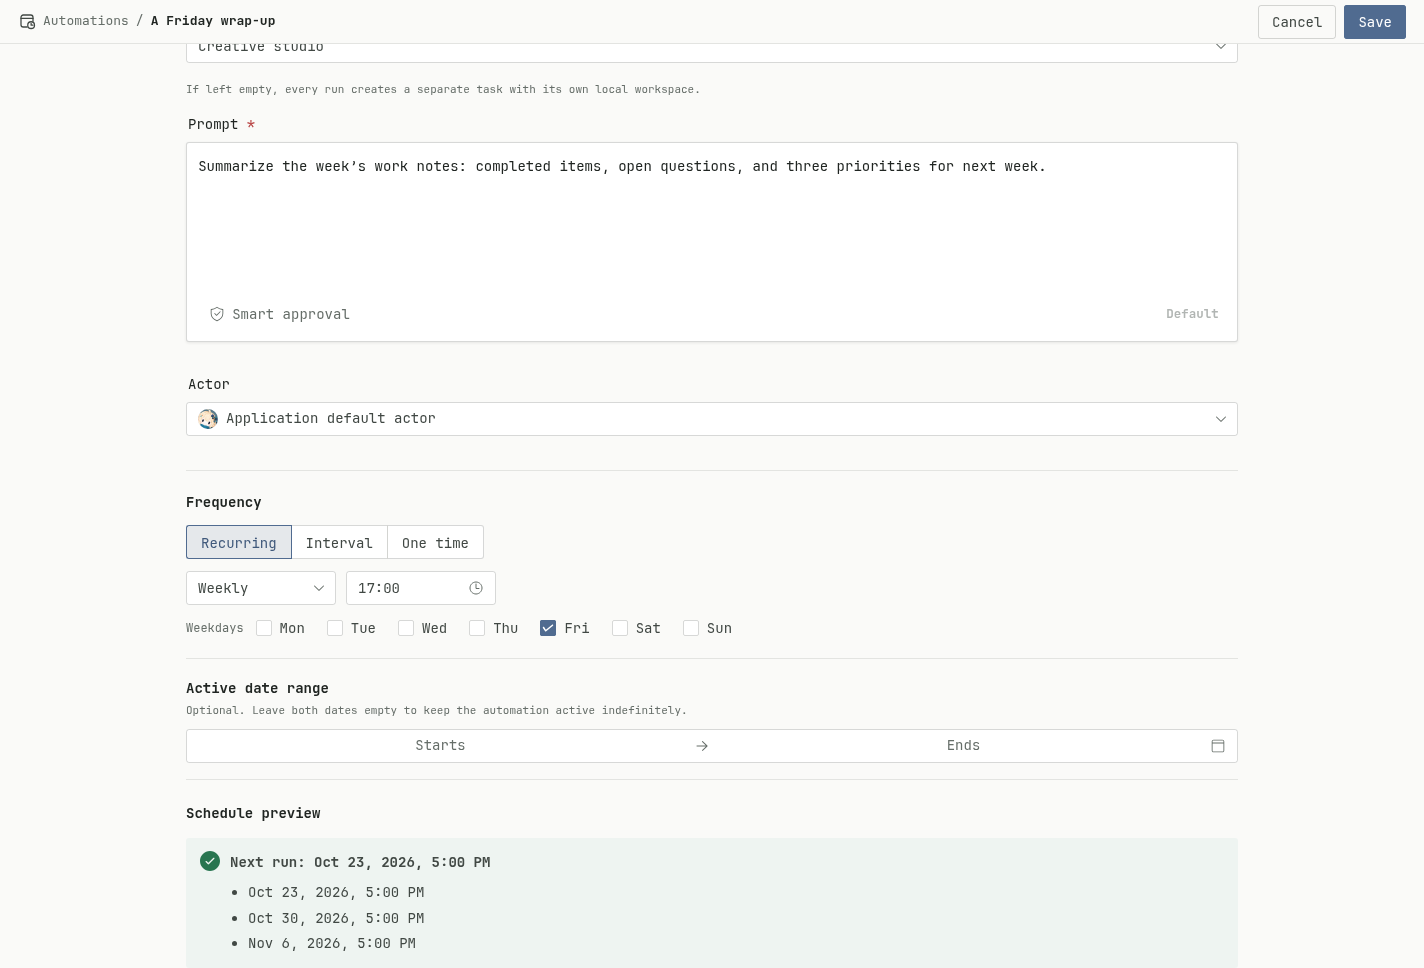Click the 'A Friday wrap-up' breadcrumb title
The image size is (1424, 968).
[213, 21]
